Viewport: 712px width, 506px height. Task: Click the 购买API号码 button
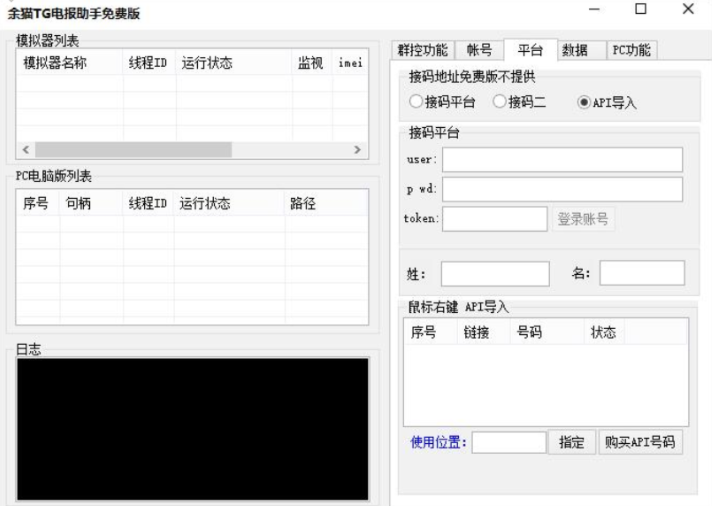(641, 443)
